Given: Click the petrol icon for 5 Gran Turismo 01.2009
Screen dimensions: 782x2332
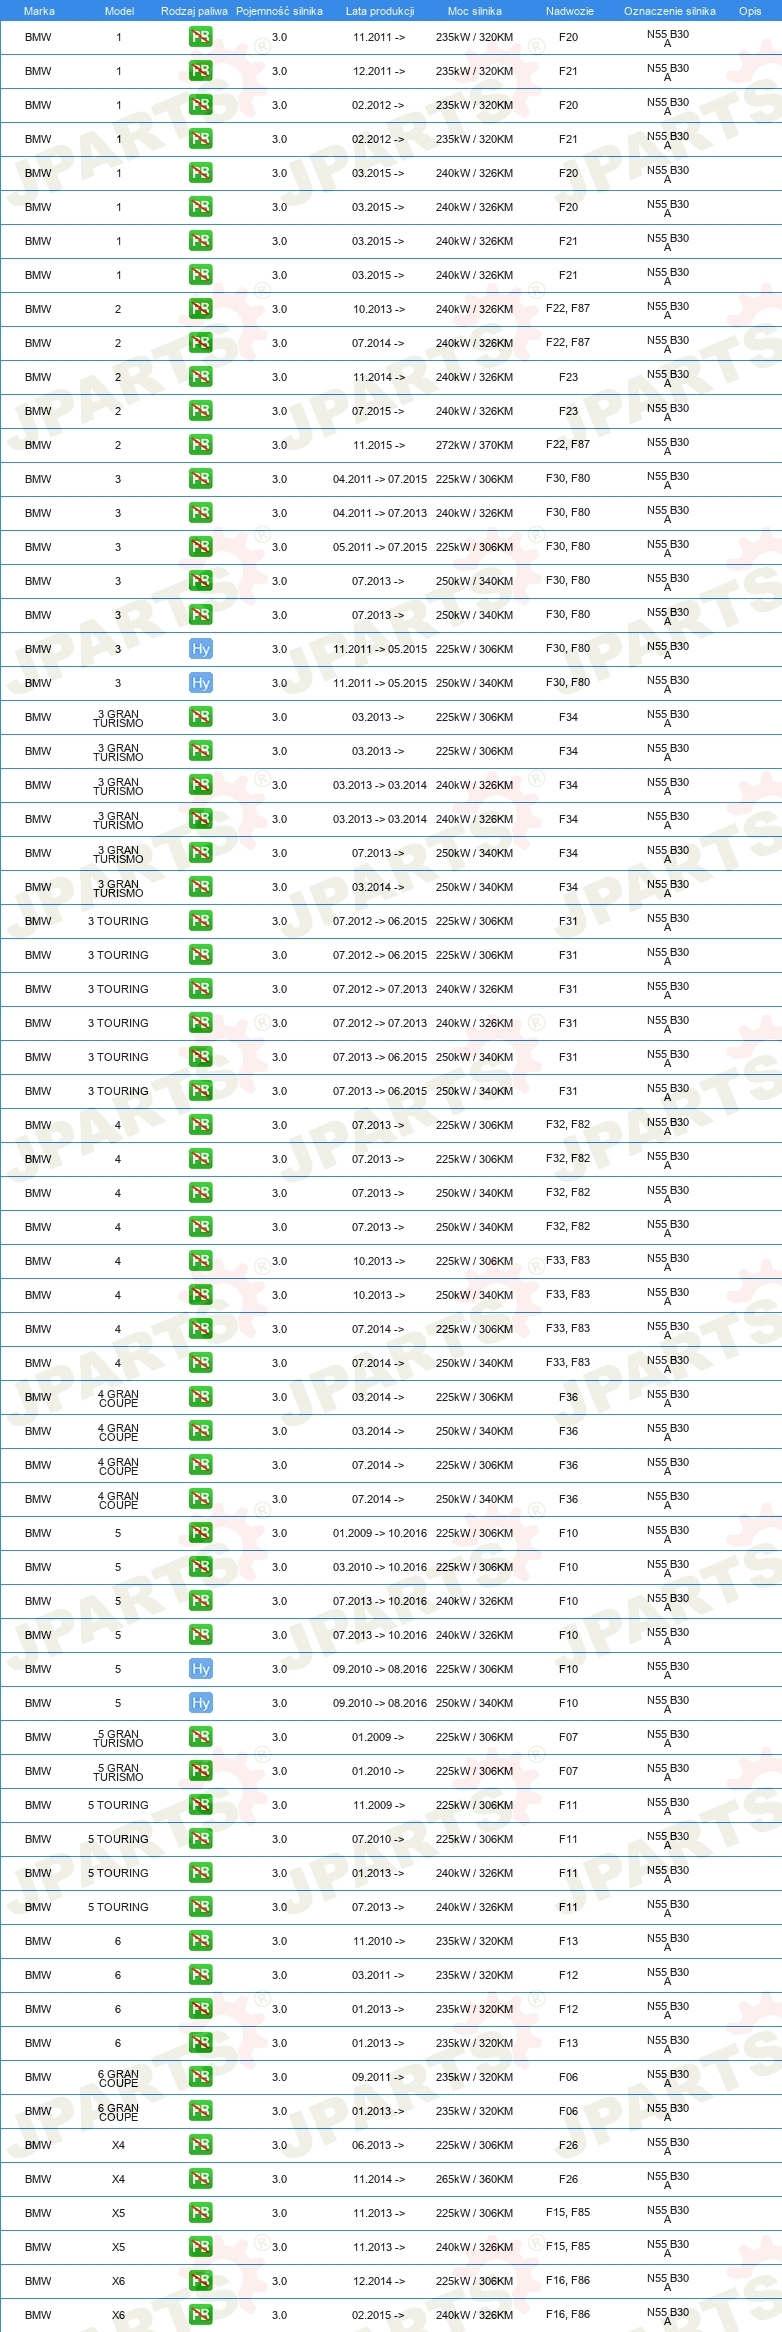Looking at the screenshot, I should (x=200, y=1737).
